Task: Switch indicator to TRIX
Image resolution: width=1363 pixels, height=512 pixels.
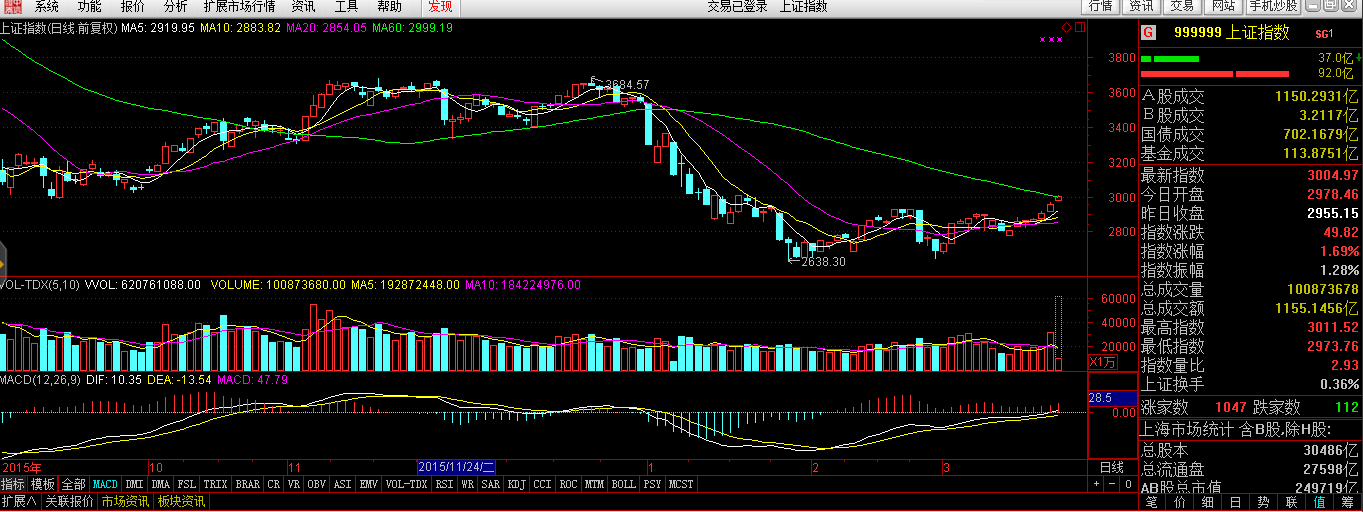Action: tap(215, 484)
